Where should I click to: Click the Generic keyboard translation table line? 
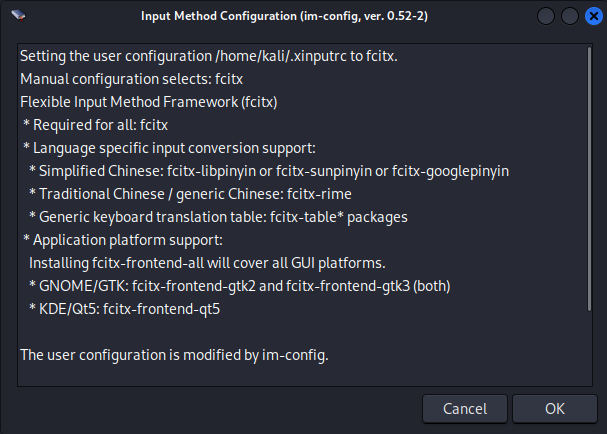[x=224, y=217]
